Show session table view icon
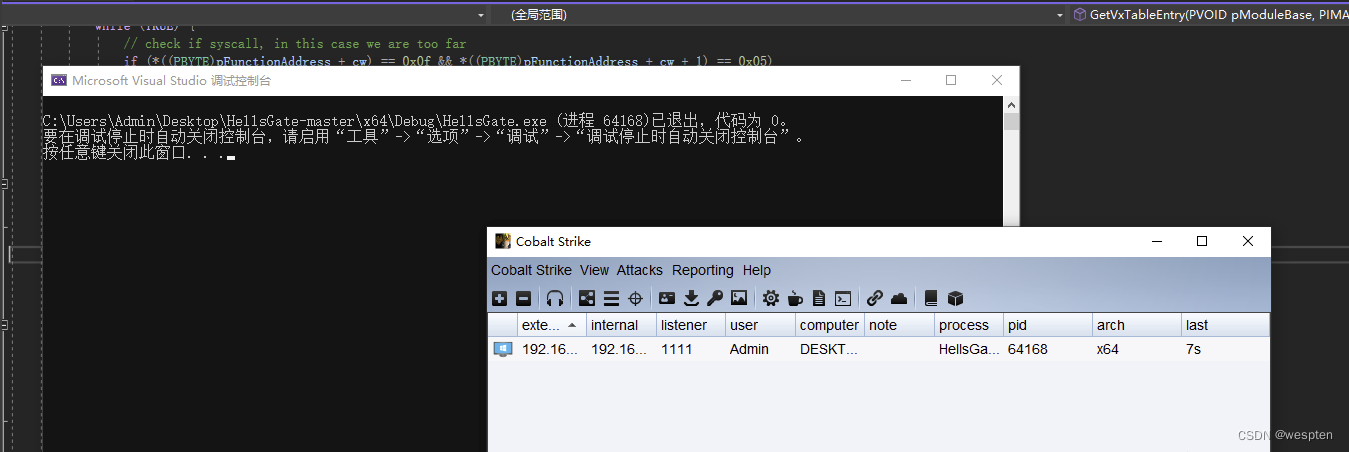This screenshot has width=1349, height=452. [611, 298]
